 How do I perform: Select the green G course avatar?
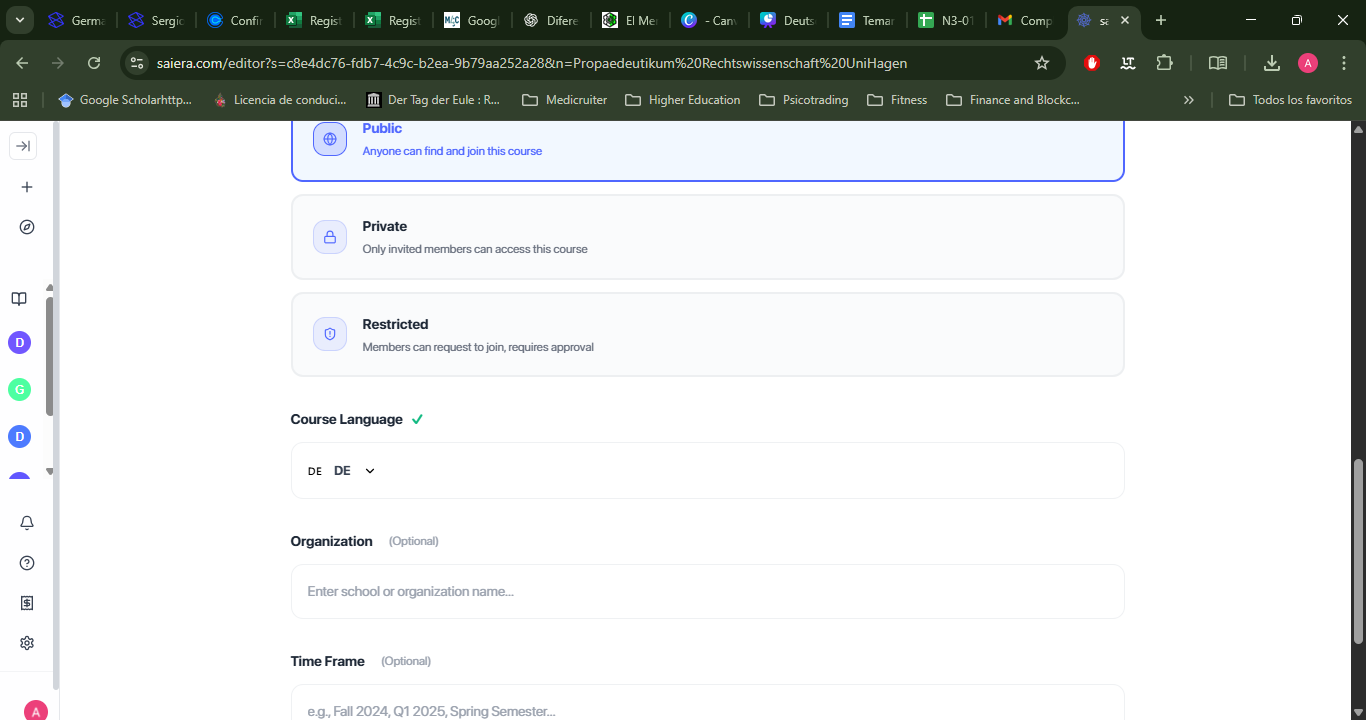19,390
